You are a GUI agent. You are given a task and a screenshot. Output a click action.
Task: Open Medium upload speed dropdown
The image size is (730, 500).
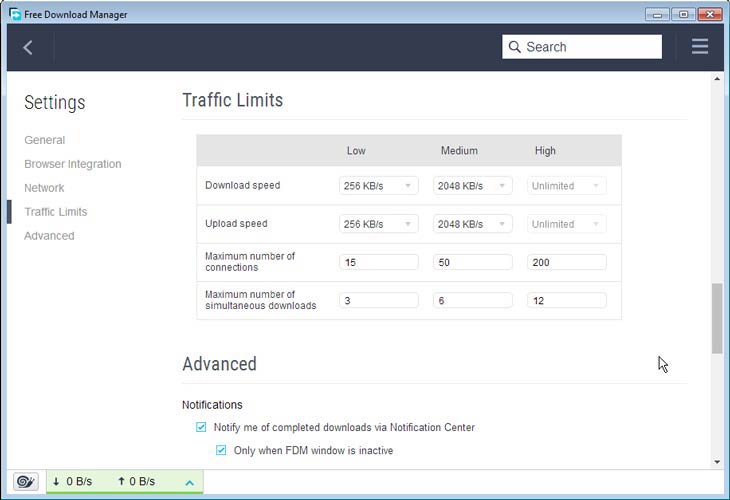point(473,224)
